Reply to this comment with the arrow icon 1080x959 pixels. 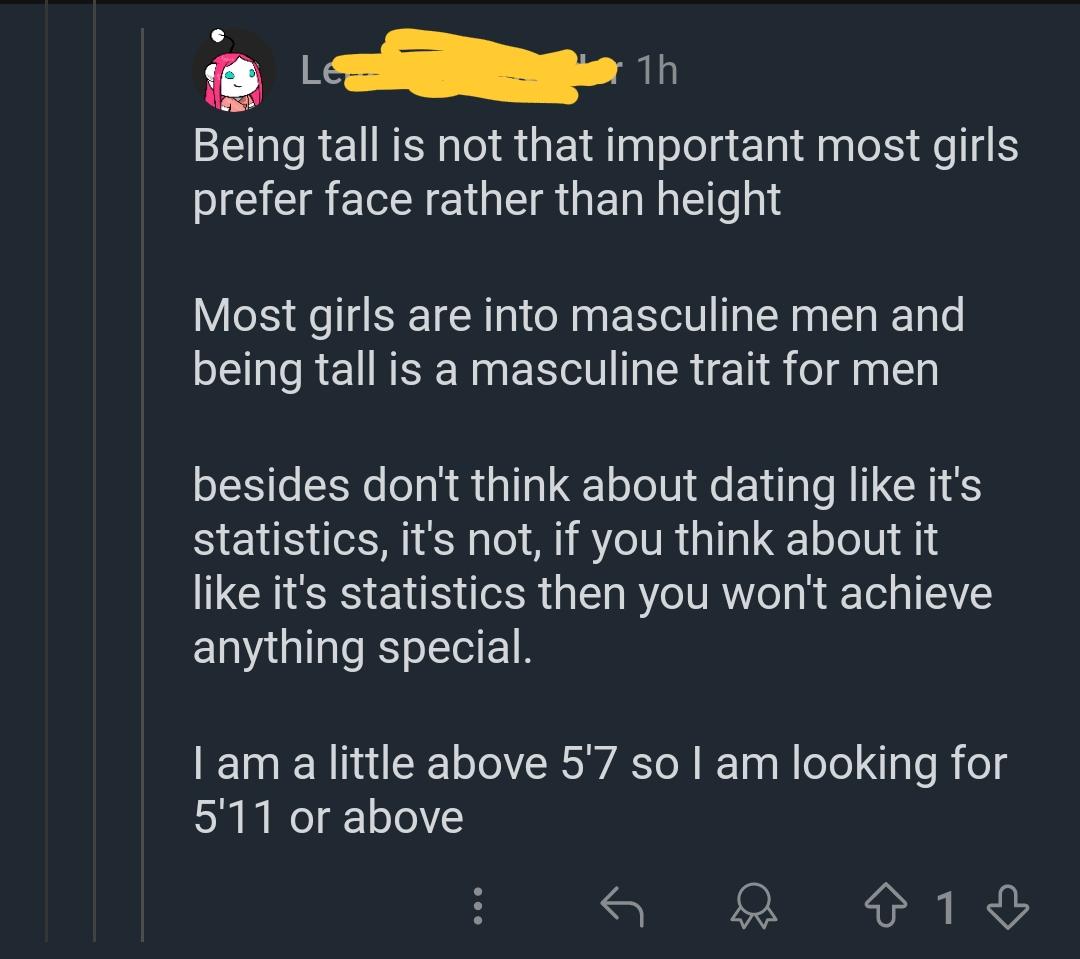click(x=622, y=906)
